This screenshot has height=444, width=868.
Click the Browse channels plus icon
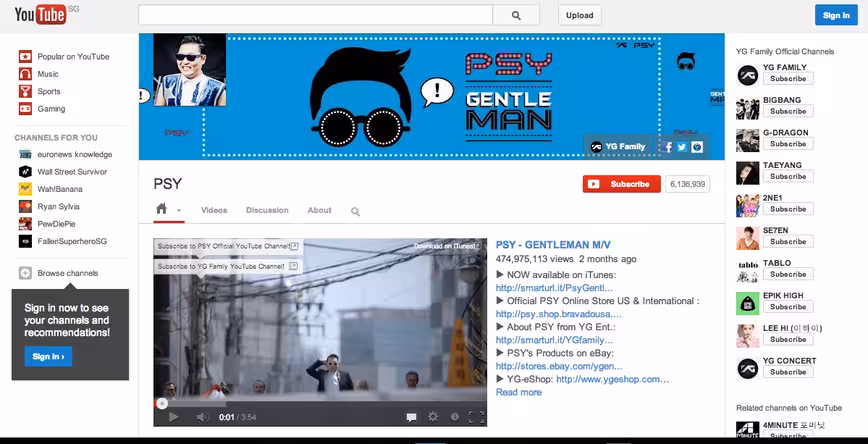coord(25,273)
